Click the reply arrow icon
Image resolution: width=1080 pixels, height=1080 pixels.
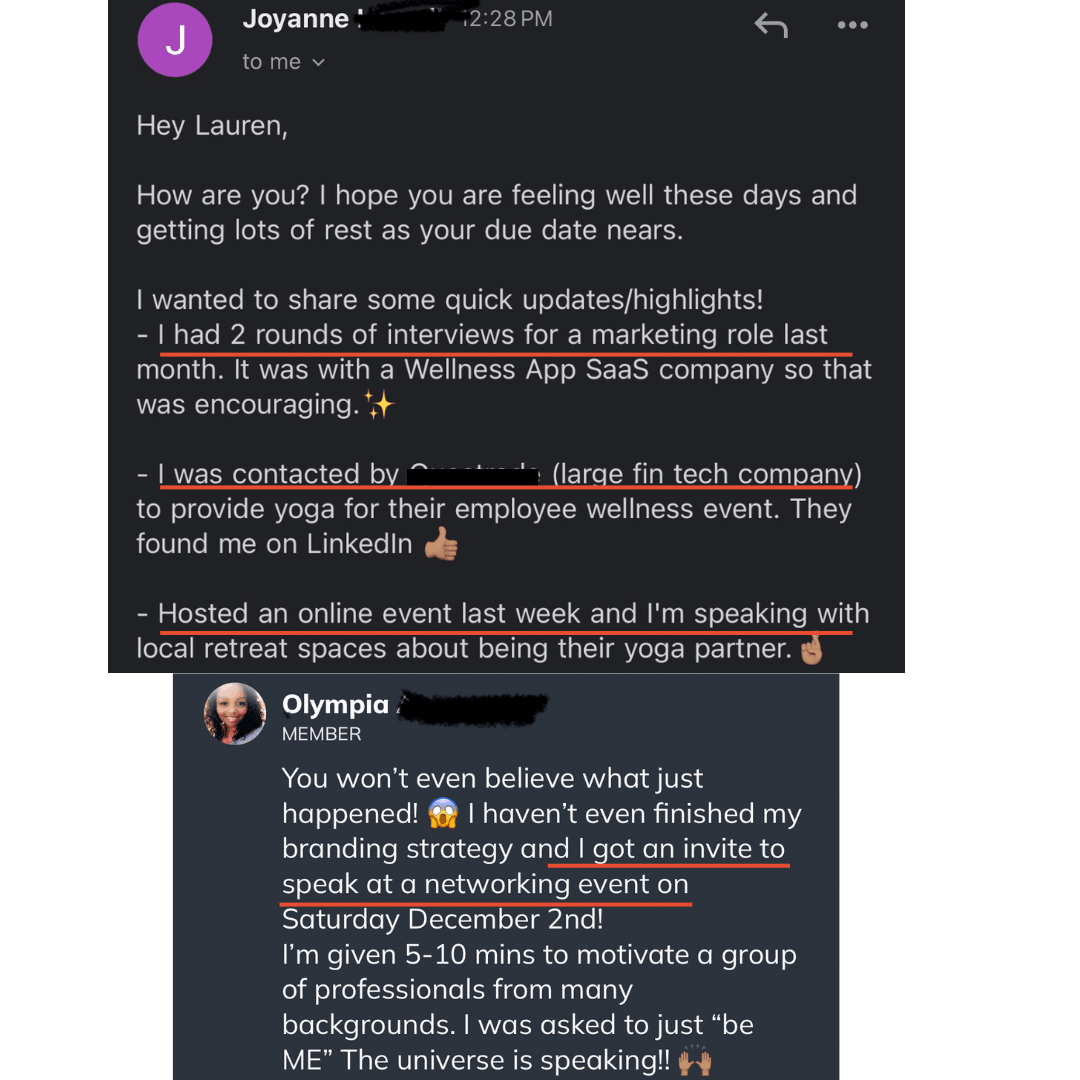(x=771, y=26)
